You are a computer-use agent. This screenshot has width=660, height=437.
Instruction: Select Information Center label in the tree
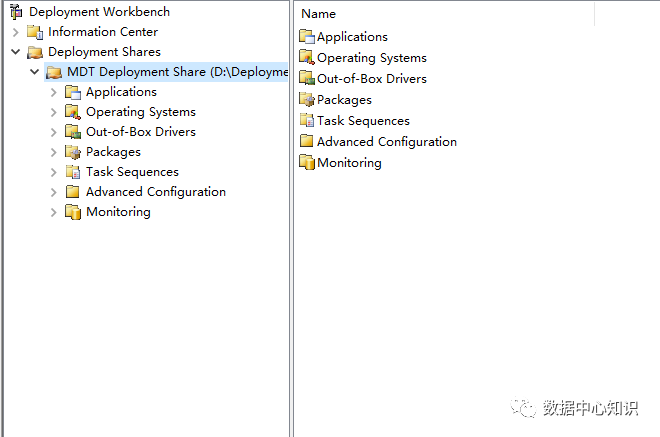103,32
